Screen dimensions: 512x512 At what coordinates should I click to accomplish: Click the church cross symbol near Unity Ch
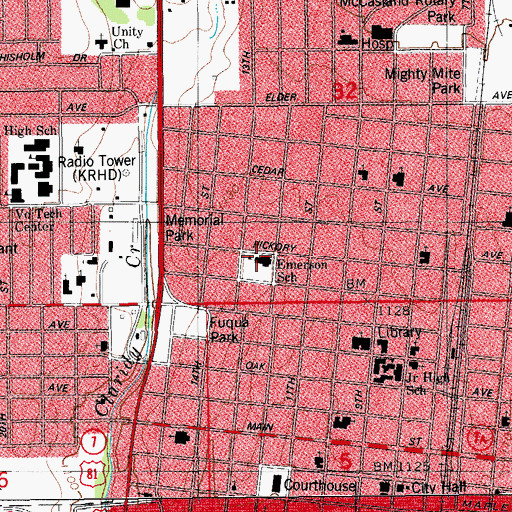click(x=102, y=42)
